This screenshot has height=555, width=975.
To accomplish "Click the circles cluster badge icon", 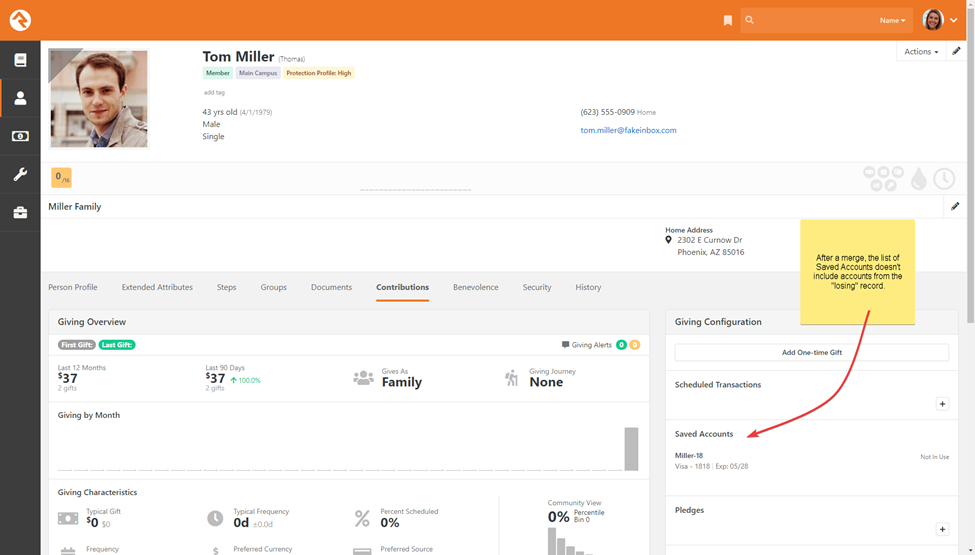I will (x=884, y=178).
